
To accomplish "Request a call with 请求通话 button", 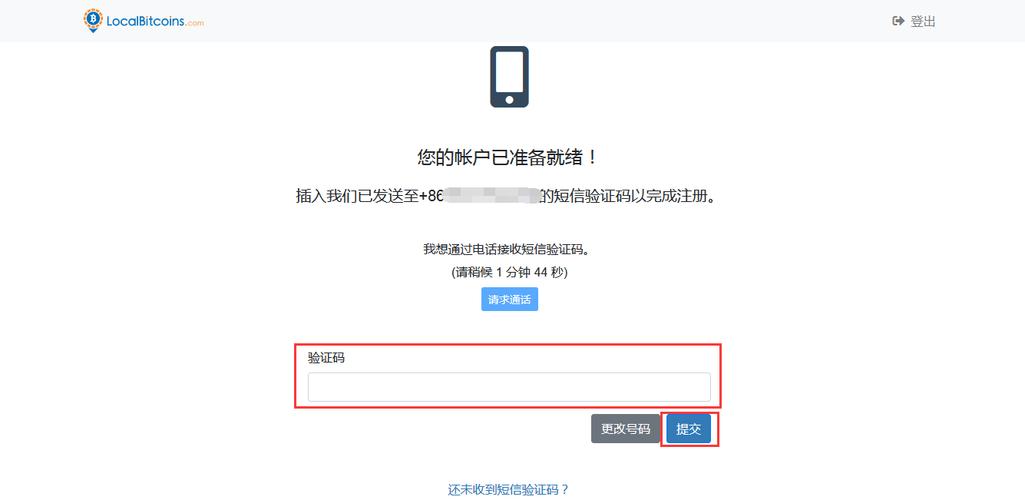I will point(509,299).
